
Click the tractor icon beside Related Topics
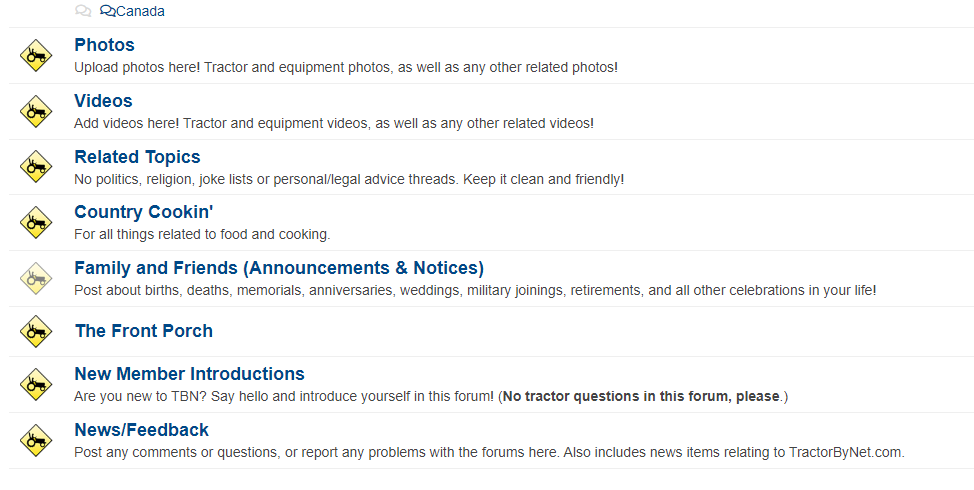(x=36, y=167)
